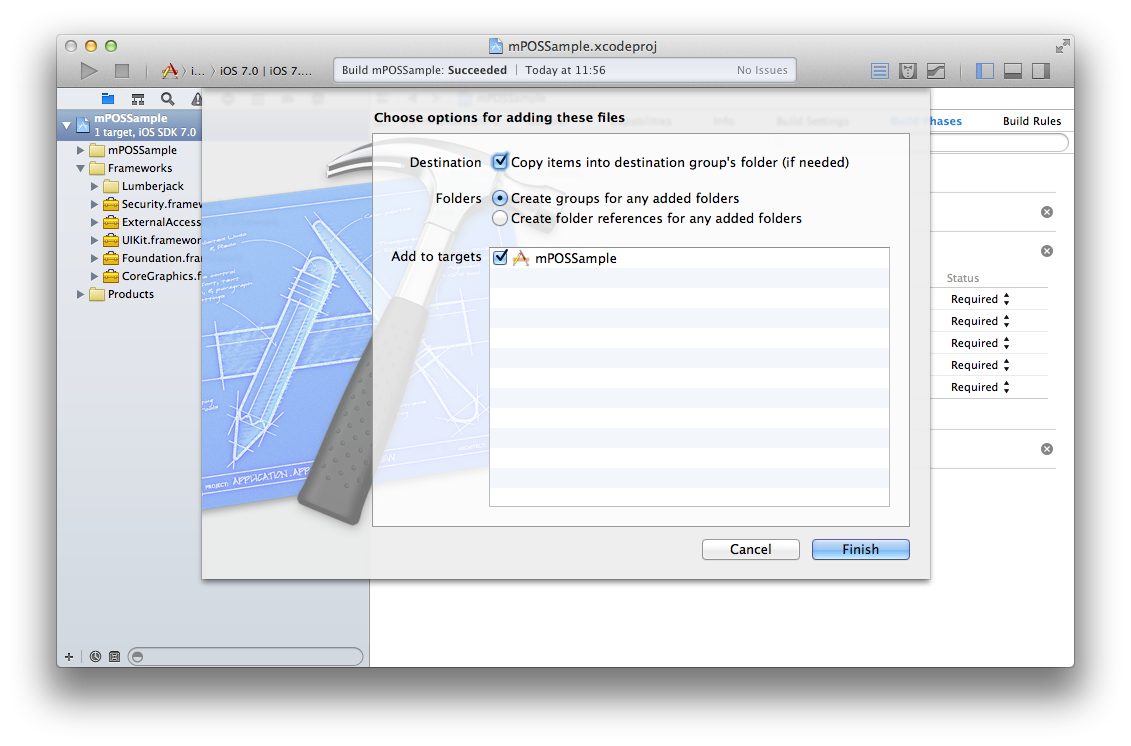Show the assistant editor
Image resolution: width=1131 pixels, height=746 pixels.
908,71
